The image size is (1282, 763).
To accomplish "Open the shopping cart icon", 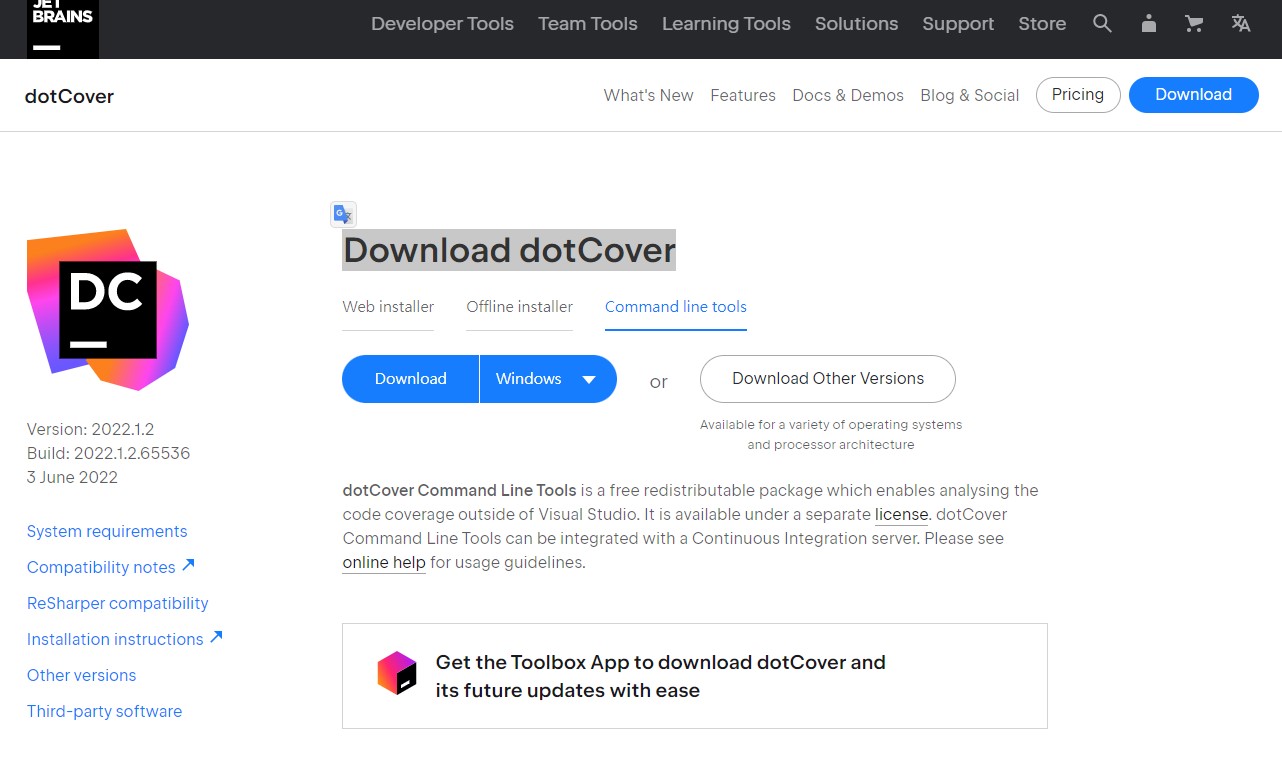I will coord(1194,23).
